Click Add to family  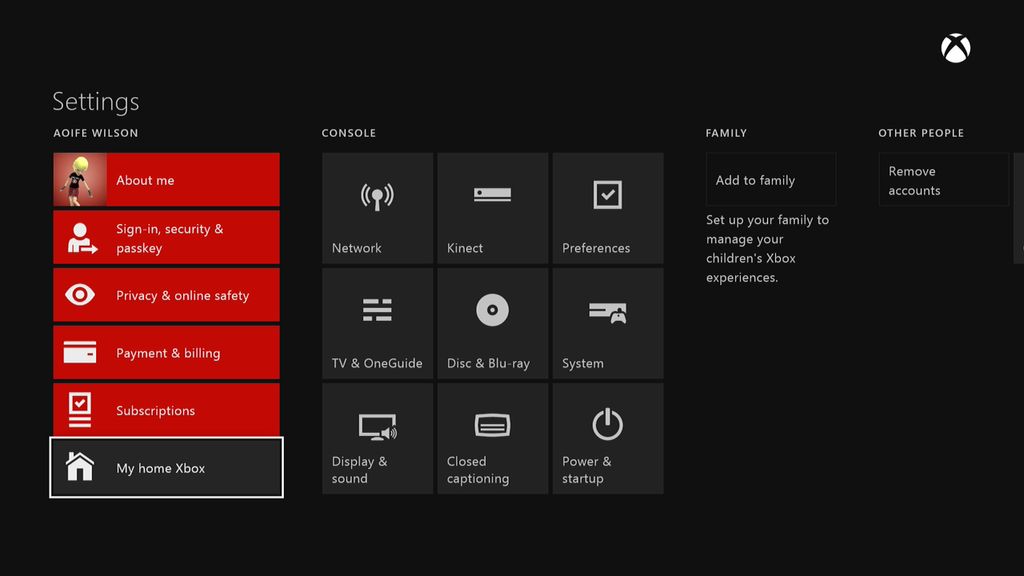769,179
